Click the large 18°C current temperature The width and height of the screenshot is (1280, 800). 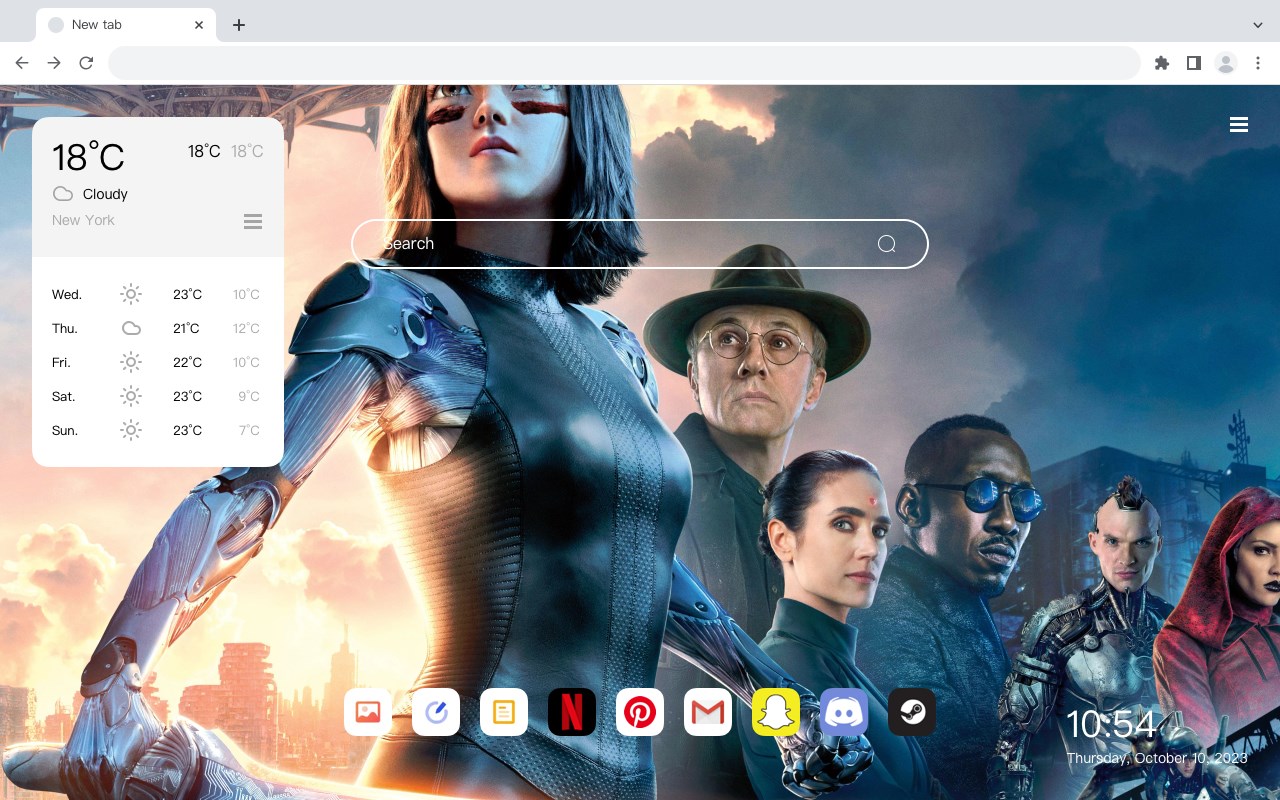coord(88,157)
